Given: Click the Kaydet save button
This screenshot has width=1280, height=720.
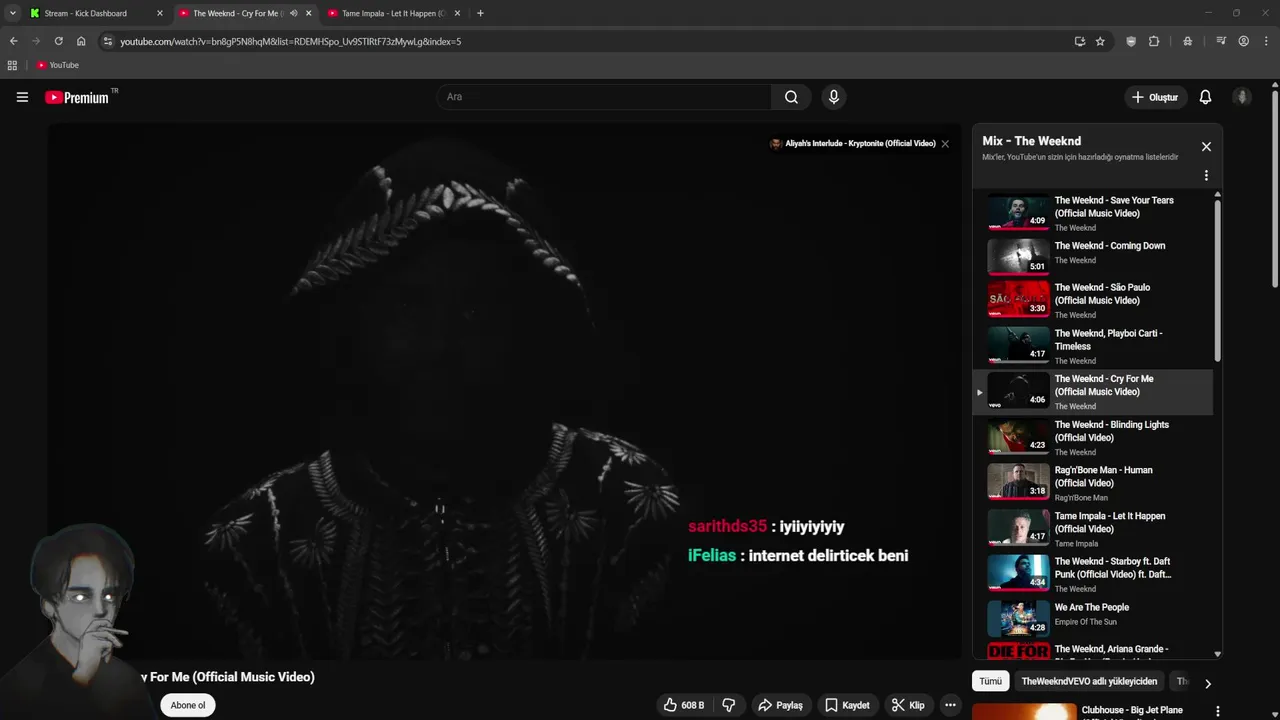Looking at the screenshot, I should pos(847,705).
